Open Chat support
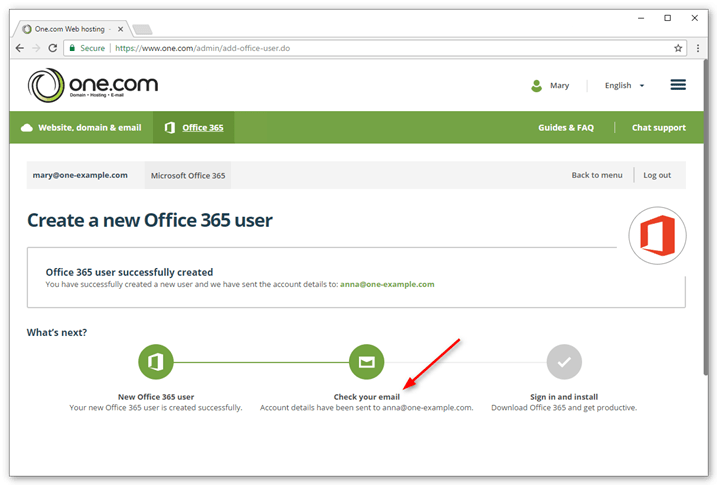 click(x=658, y=128)
